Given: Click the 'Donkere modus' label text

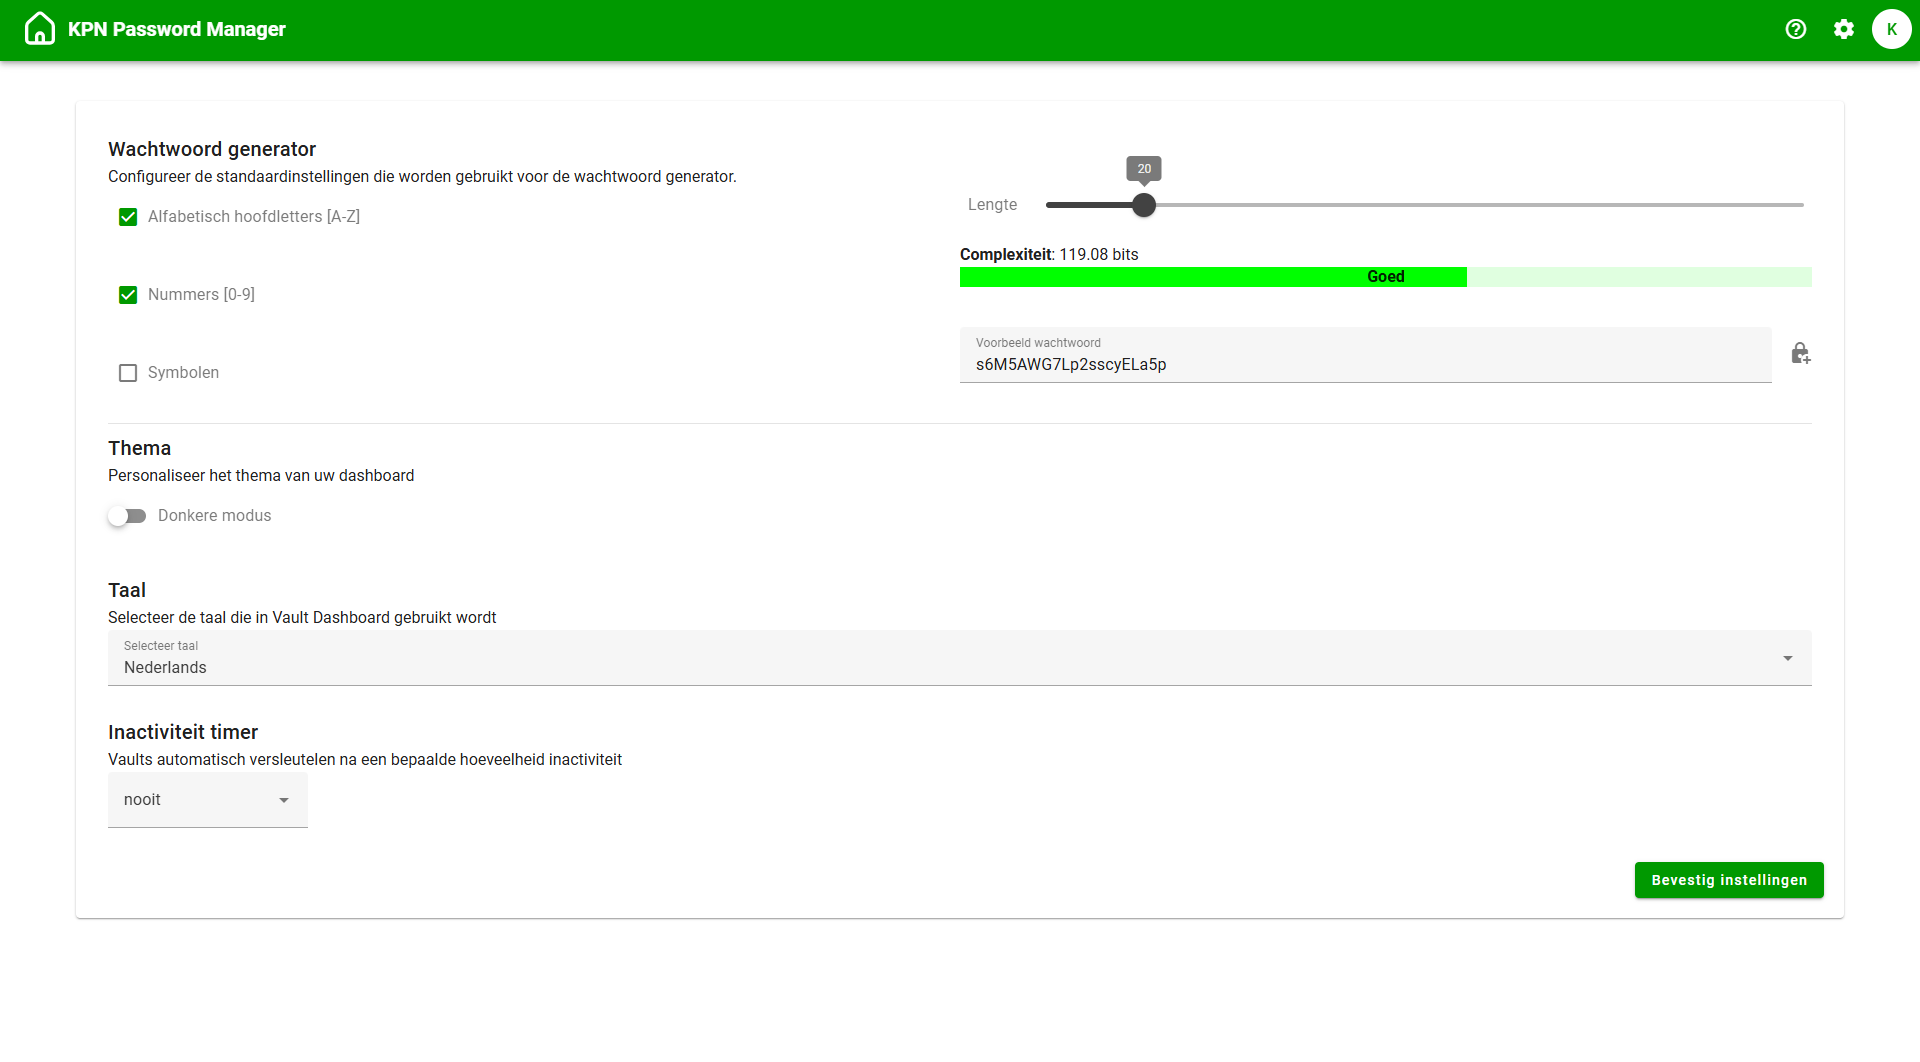Looking at the screenshot, I should point(214,516).
